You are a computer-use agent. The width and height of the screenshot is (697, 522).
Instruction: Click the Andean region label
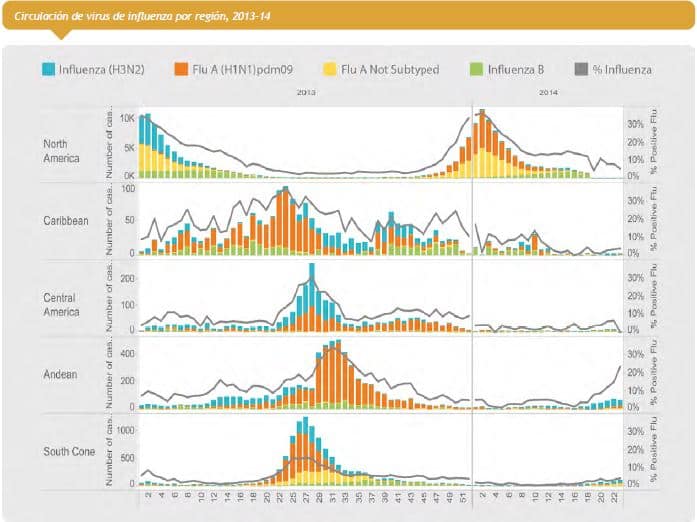(x=60, y=373)
